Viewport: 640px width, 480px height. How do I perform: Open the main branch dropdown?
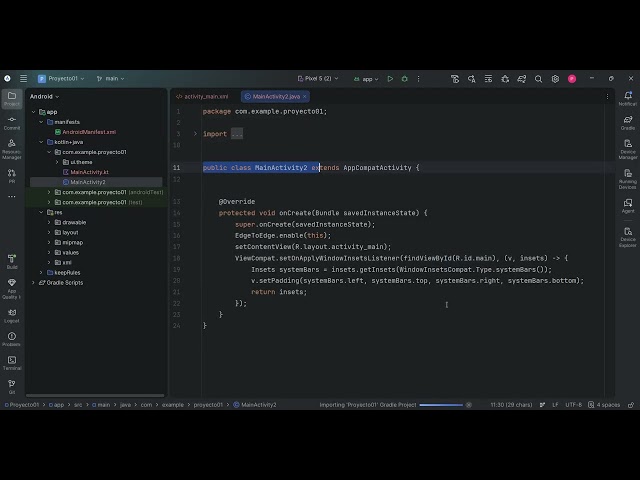click(x=110, y=78)
